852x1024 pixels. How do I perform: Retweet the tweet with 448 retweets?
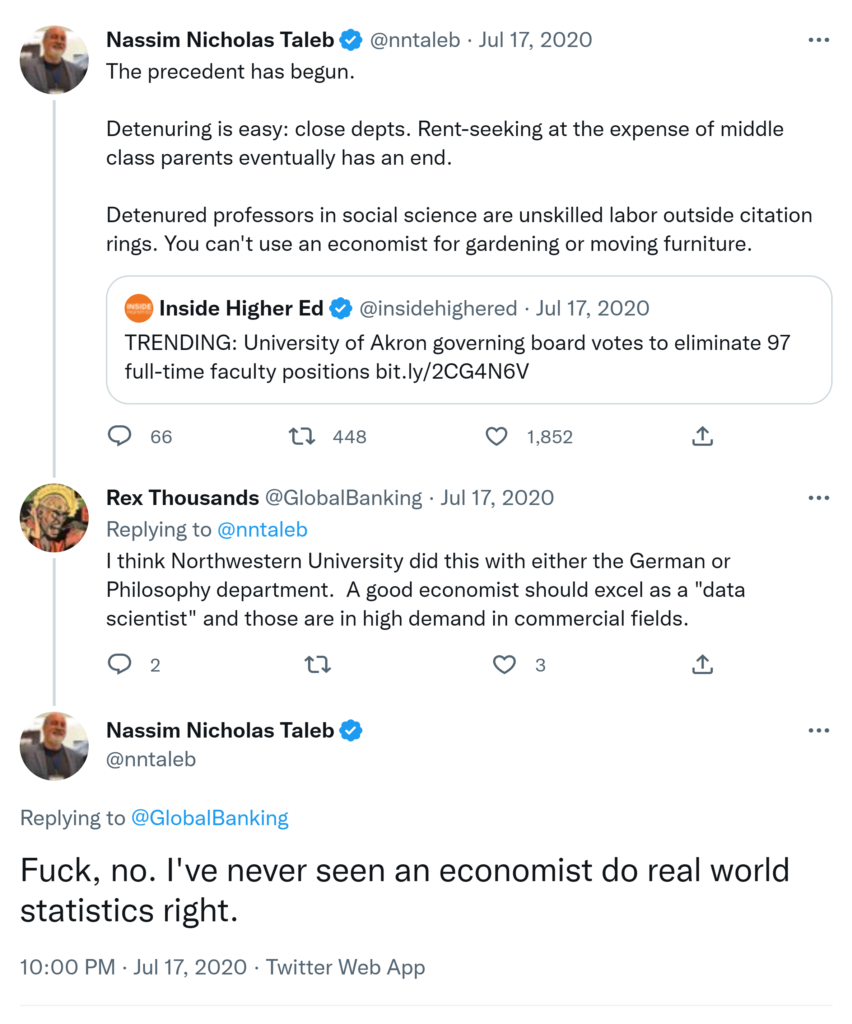click(x=300, y=436)
